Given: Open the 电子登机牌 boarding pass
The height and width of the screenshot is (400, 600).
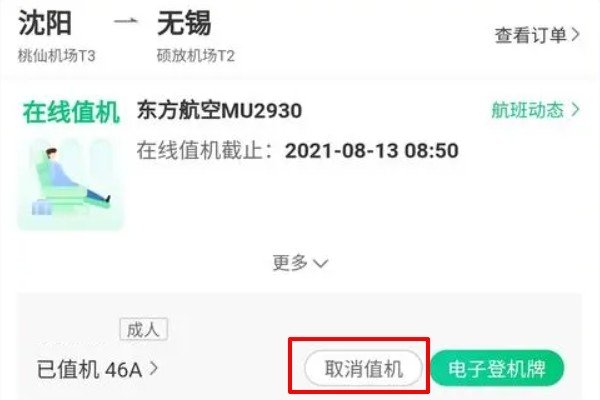Looking at the screenshot, I should point(497,368).
